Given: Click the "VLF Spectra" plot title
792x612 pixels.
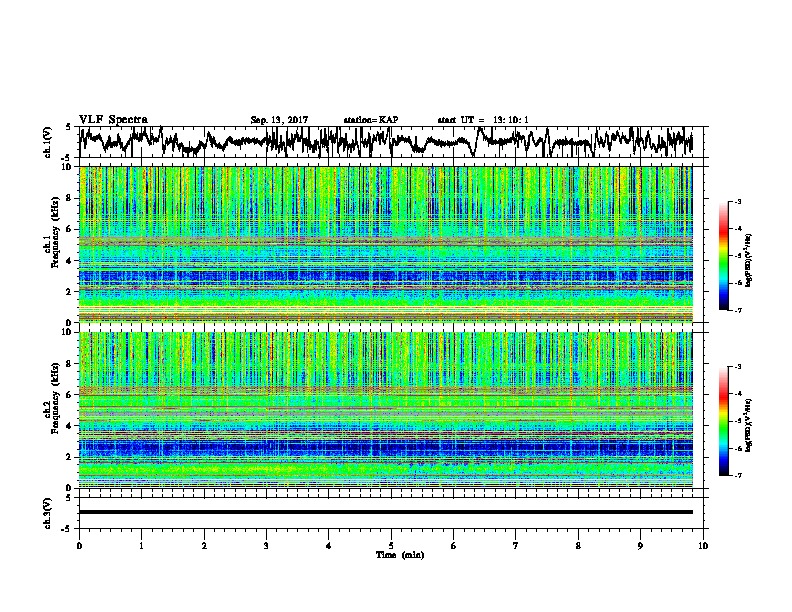Looking at the screenshot, I should pos(113,120).
